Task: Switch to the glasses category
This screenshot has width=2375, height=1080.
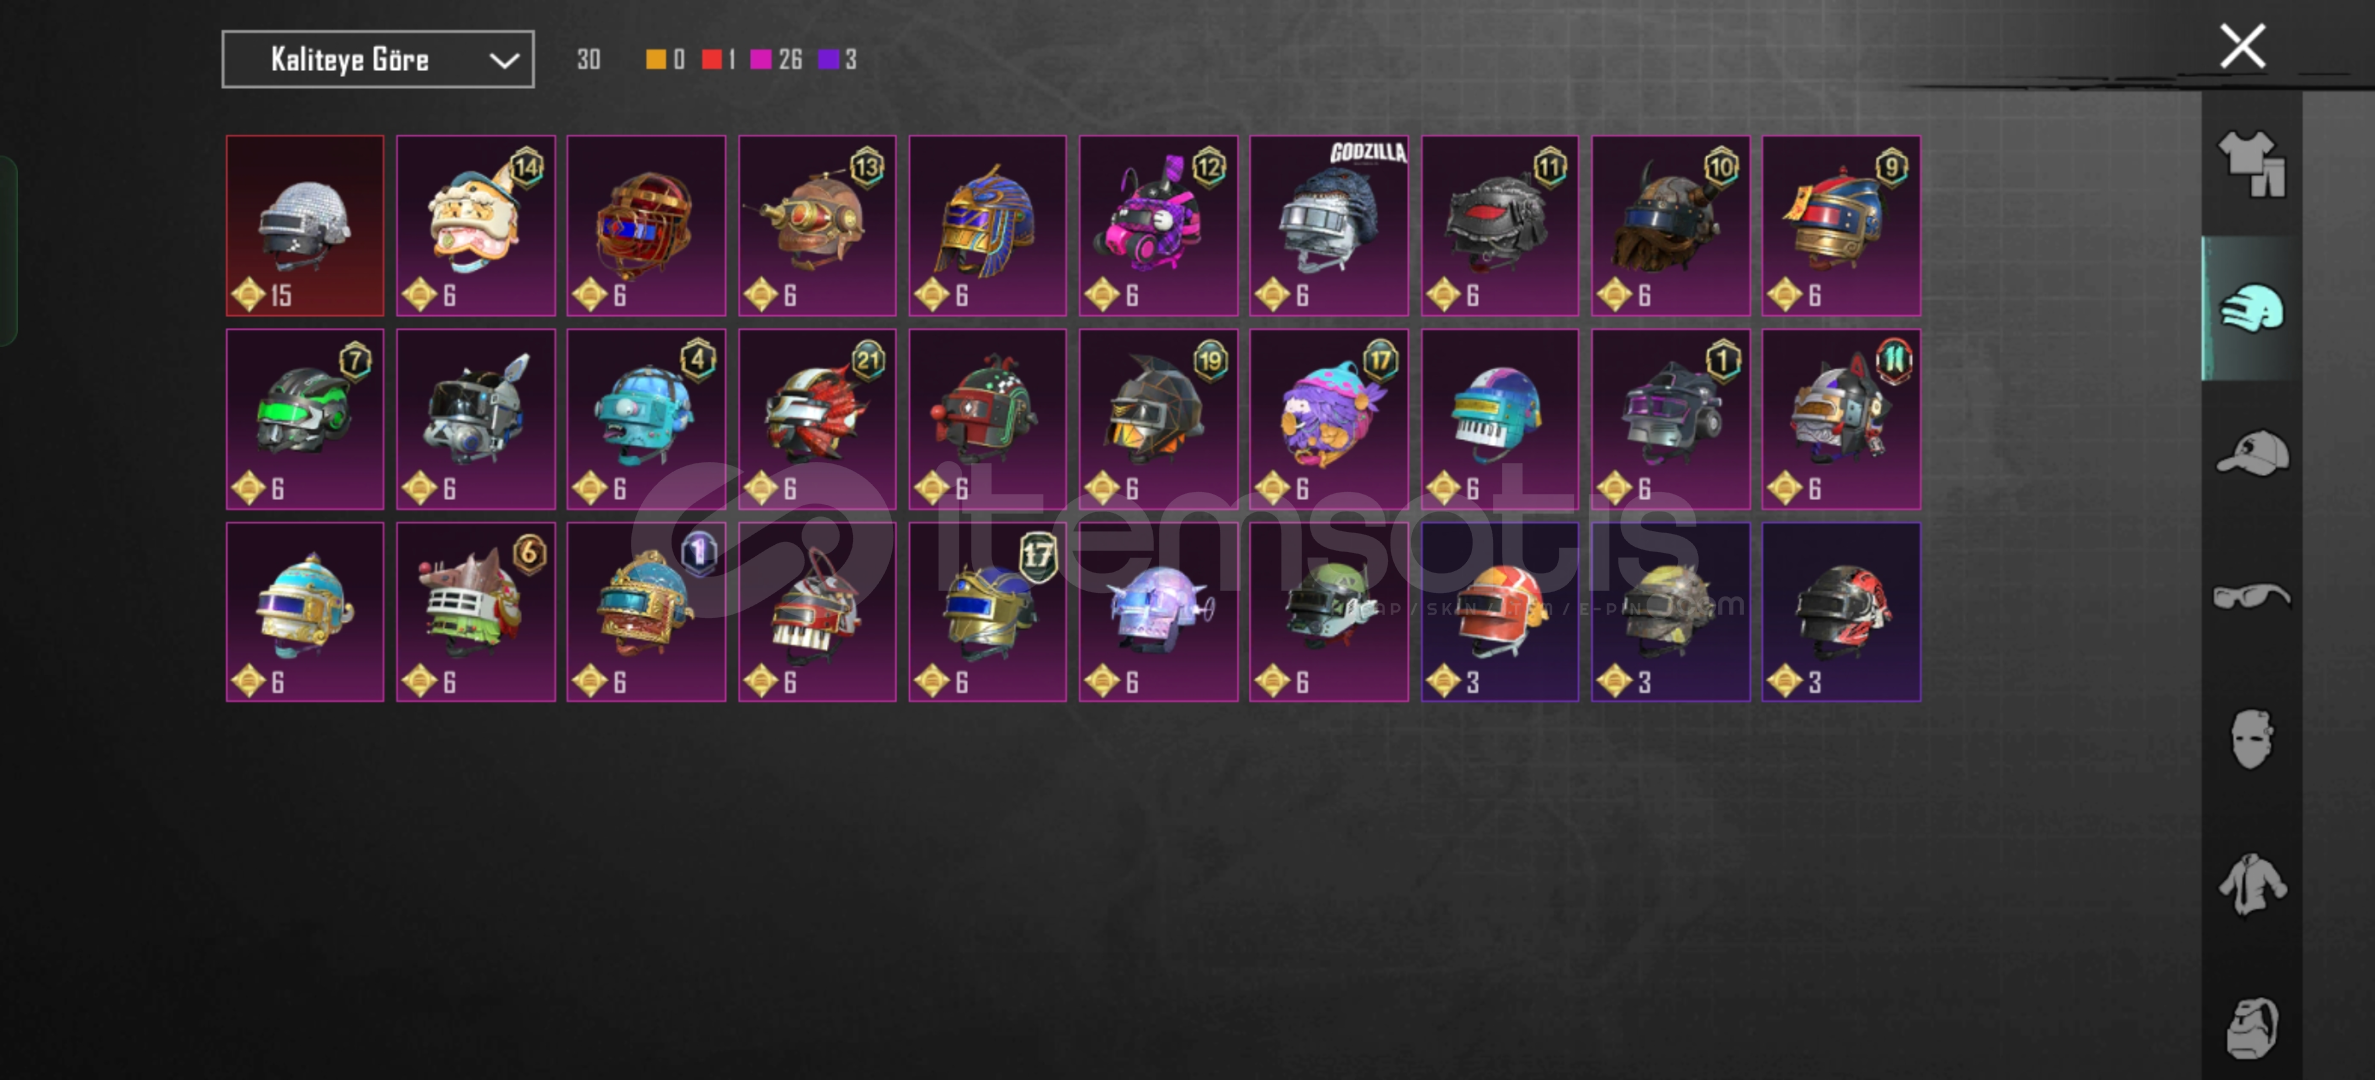Action: 2252,596
